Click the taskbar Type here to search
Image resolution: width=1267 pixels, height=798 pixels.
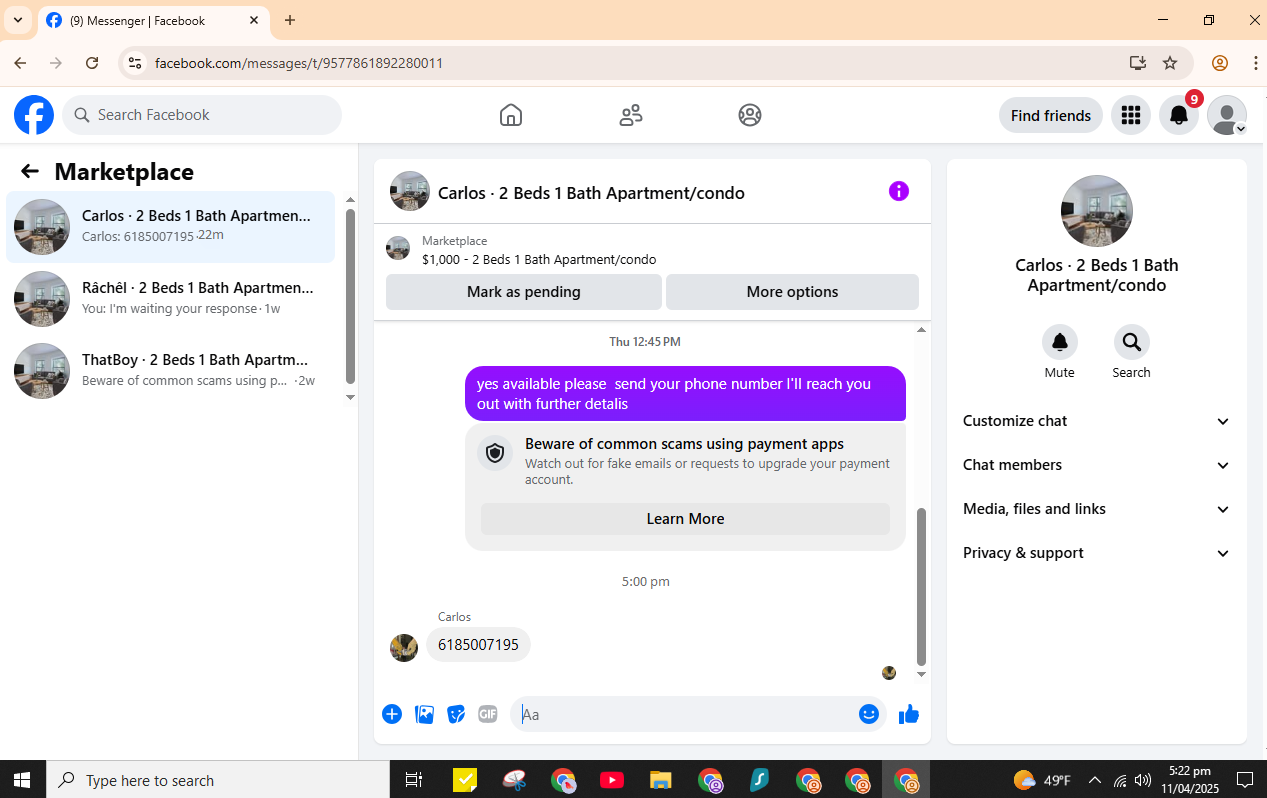point(216,780)
